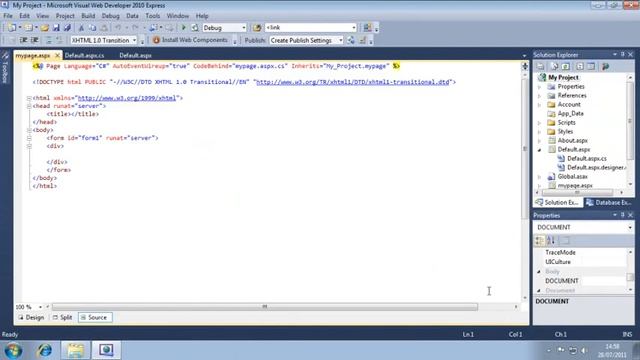640x360 pixels.
Task: Click the Publish Web icon beside publish settings
Action: coord(351,40)
